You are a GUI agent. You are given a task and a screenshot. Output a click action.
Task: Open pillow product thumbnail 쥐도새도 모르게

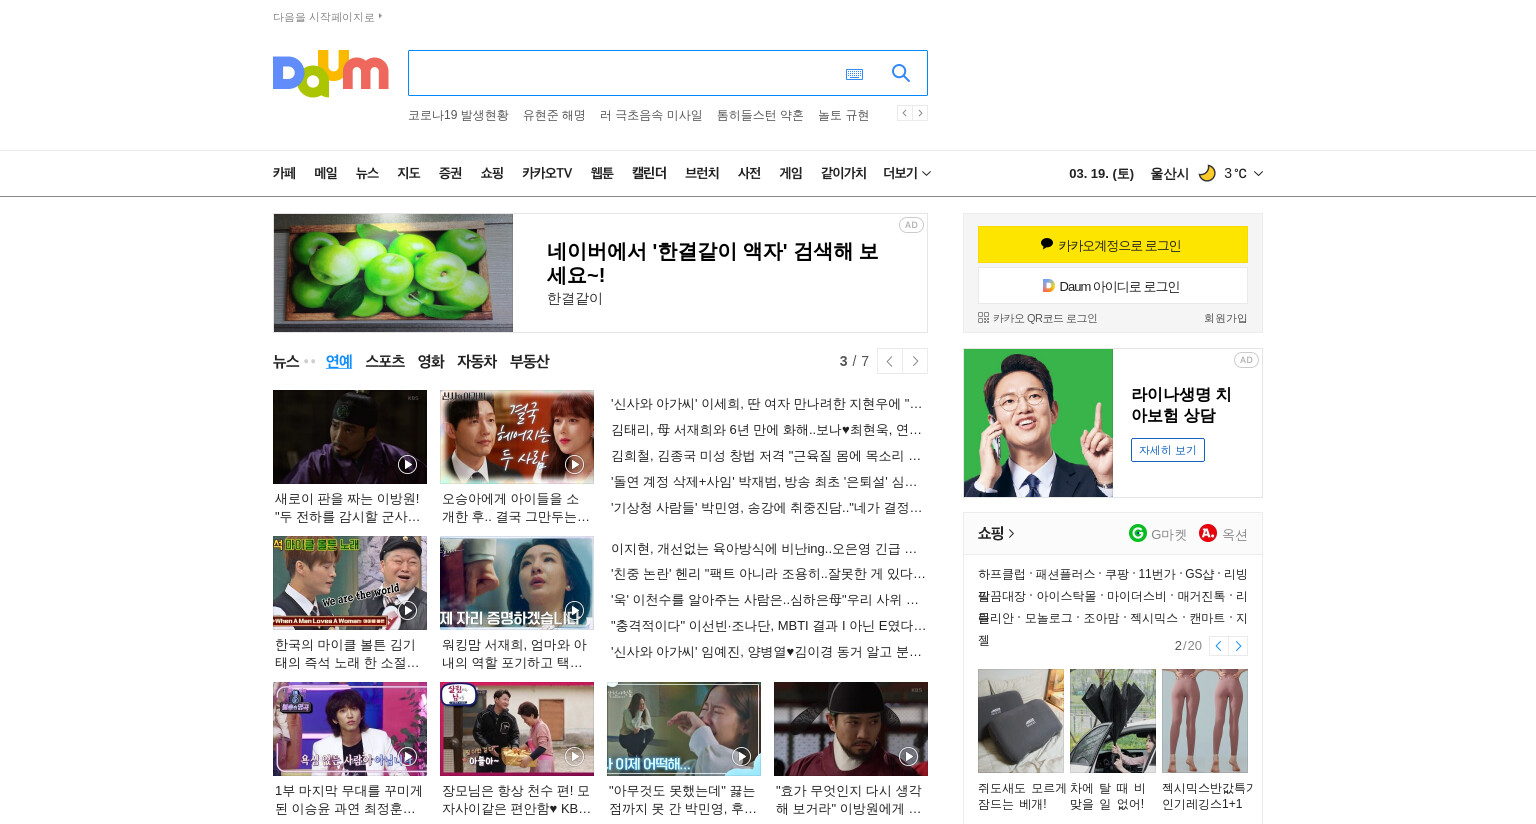tap(1021, 721)
